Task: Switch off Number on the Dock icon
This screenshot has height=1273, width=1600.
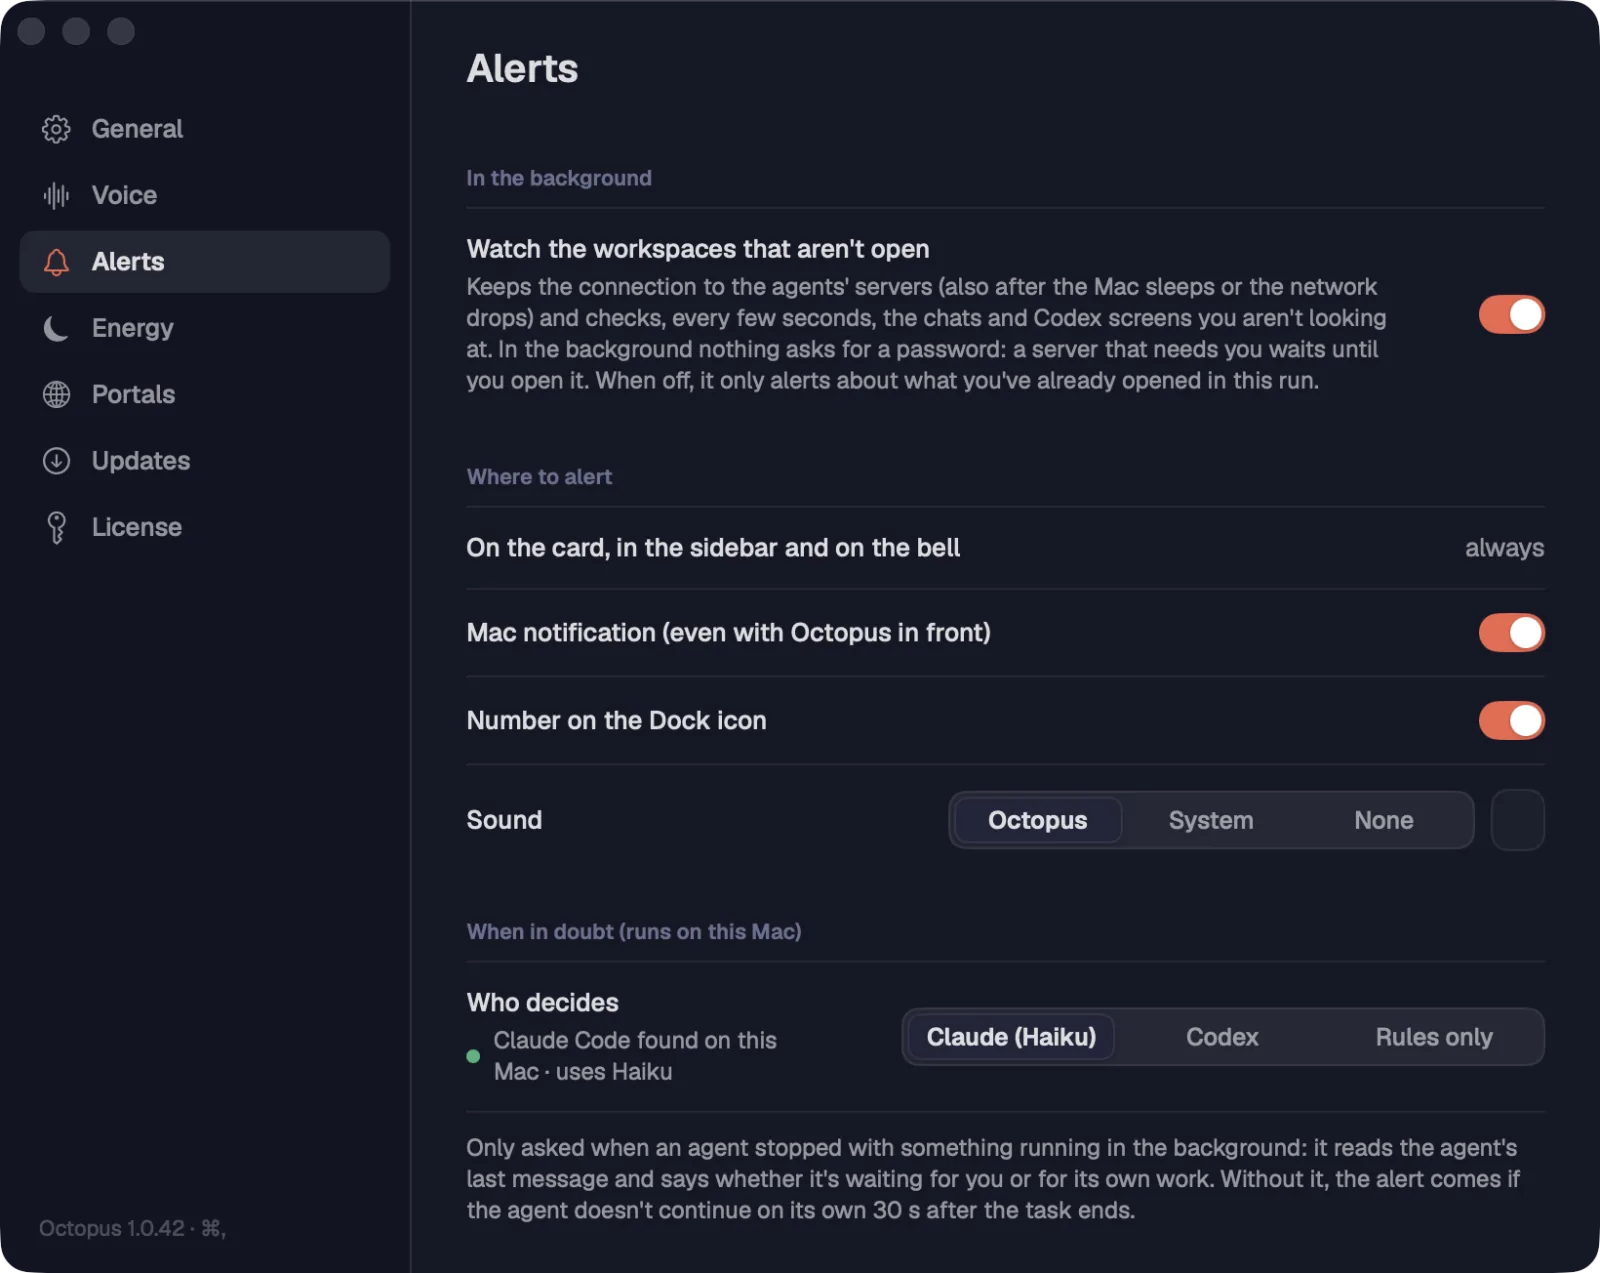Action: (1511, 720)
